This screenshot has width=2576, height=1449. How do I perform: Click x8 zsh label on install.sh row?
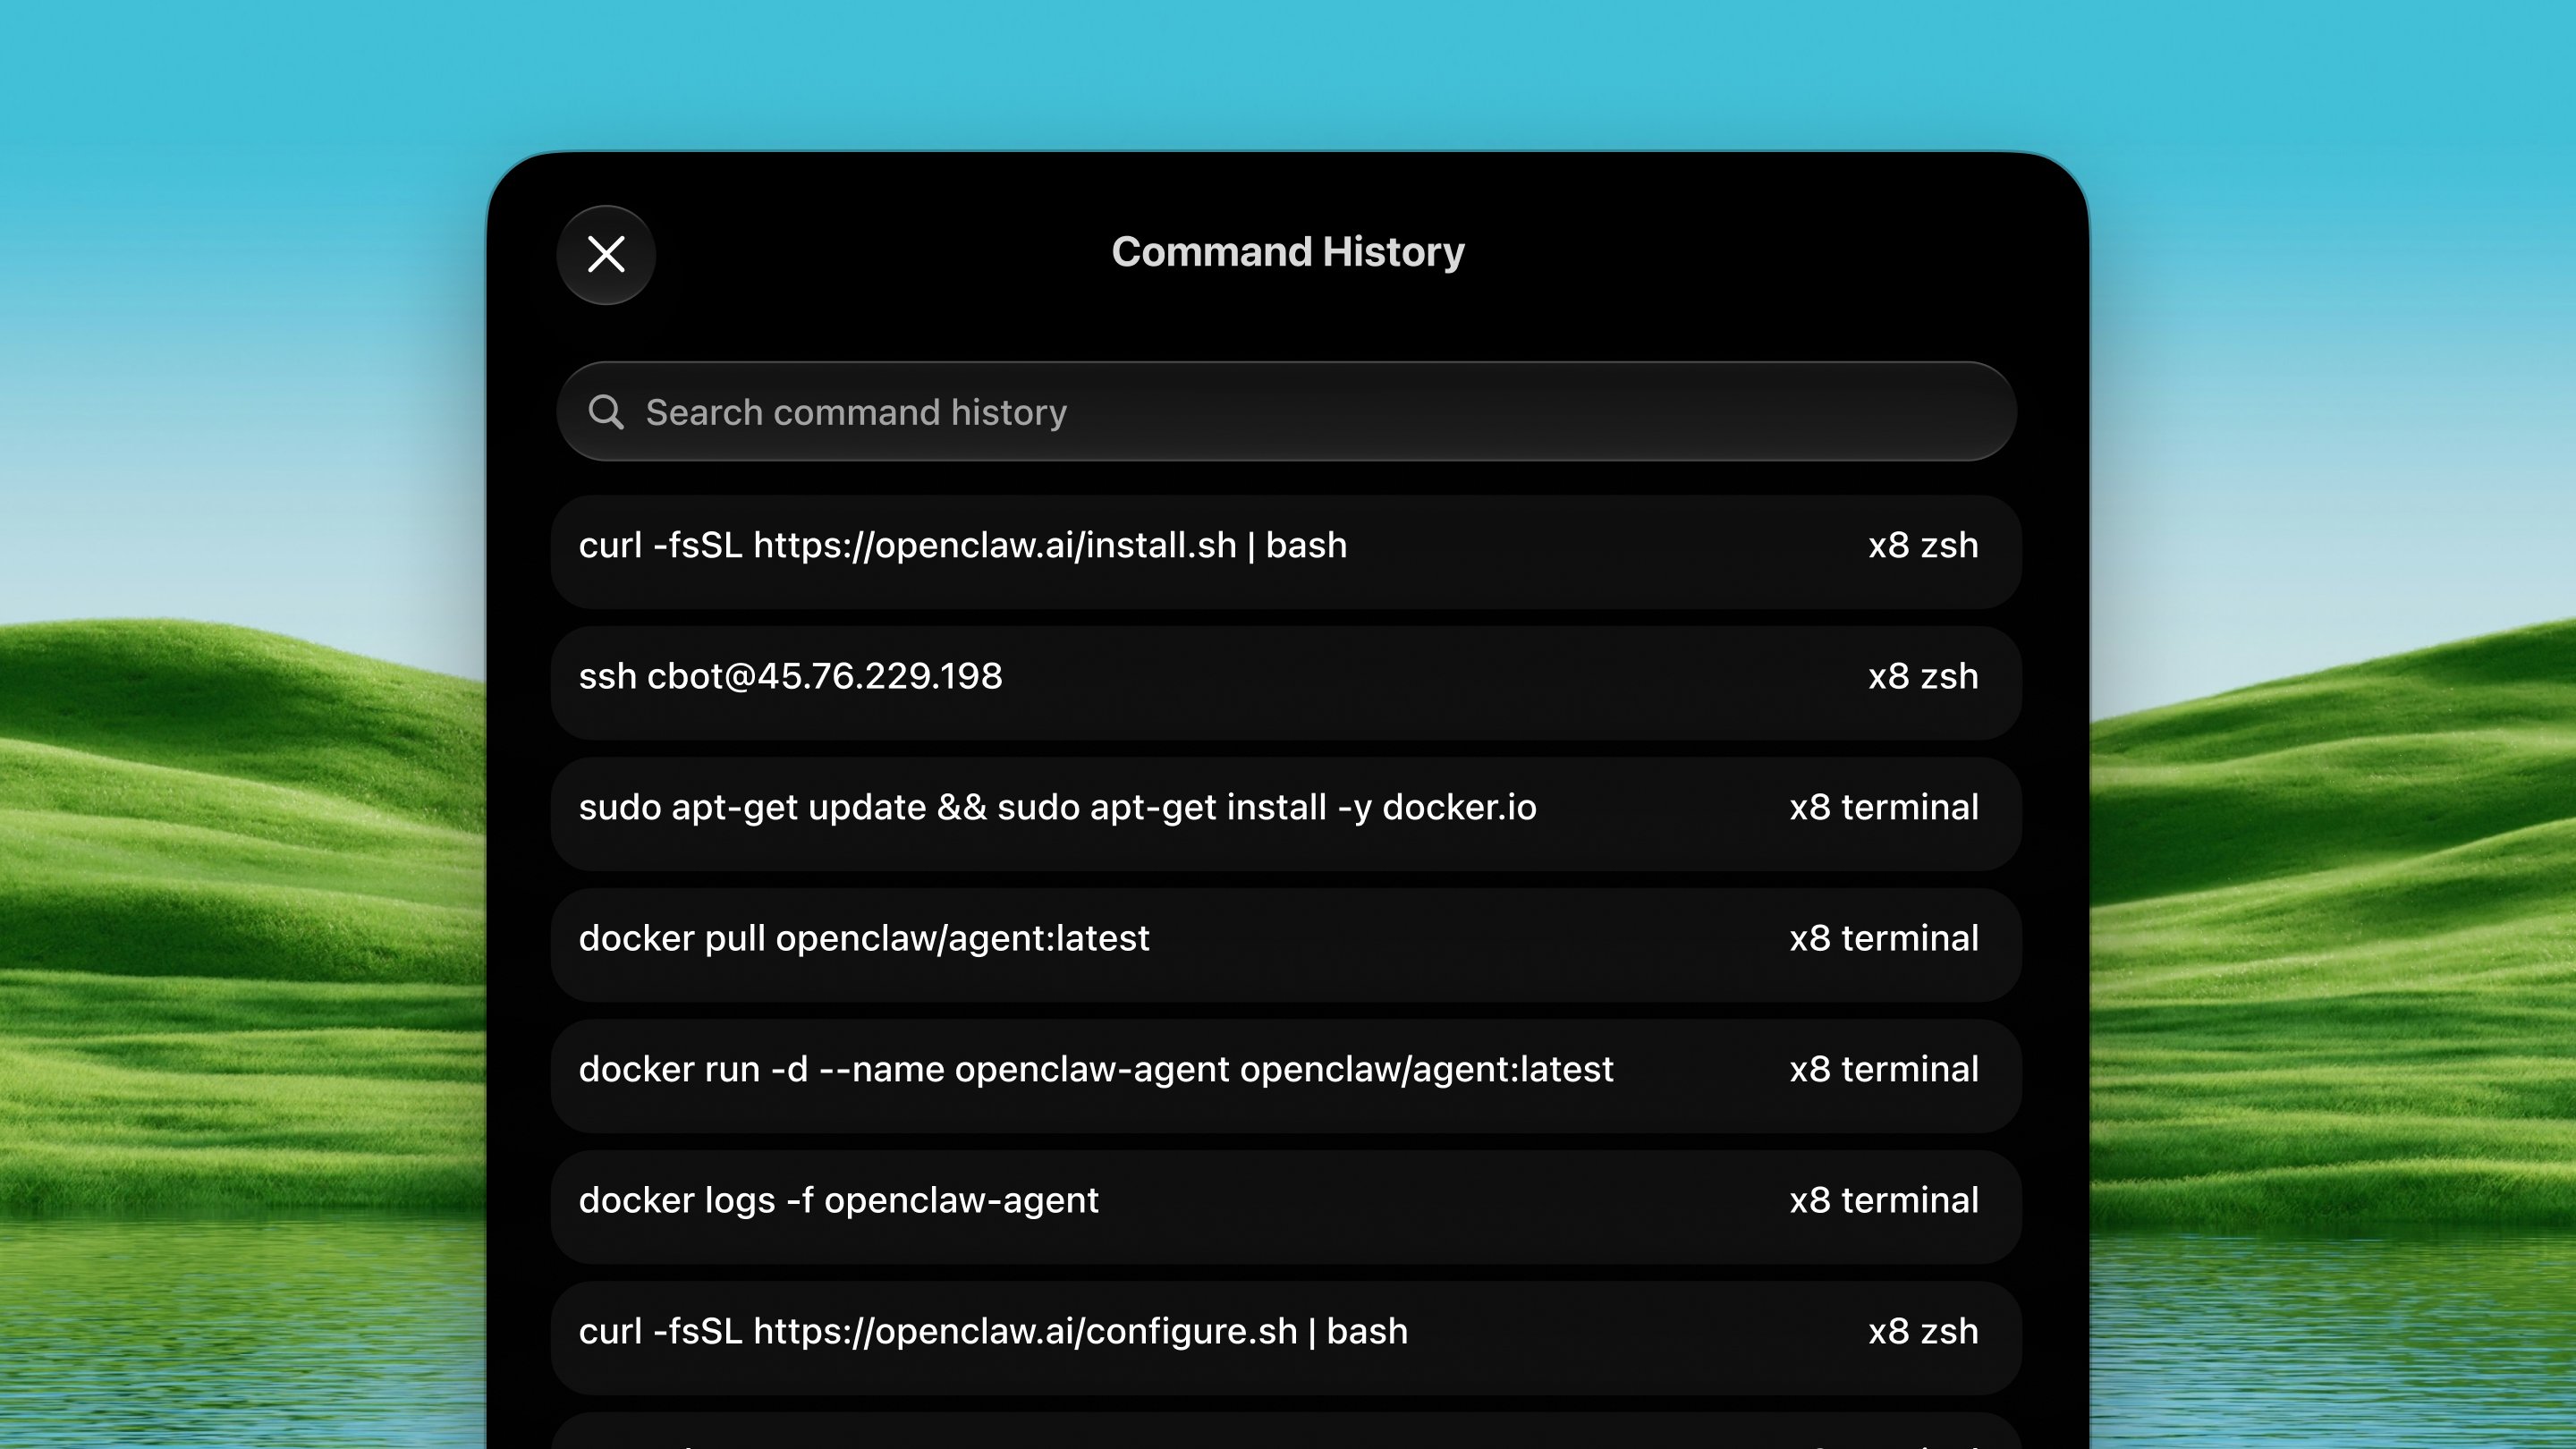pyautogui.click(x=1923, y=546)
